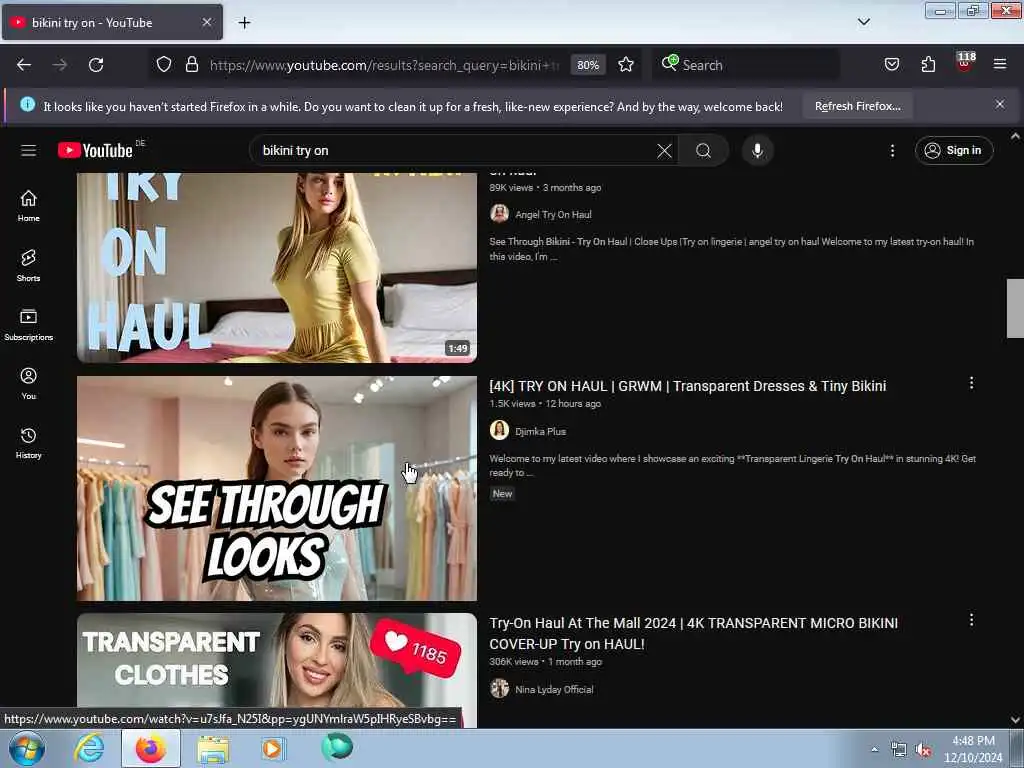Click the Firefox Search box in the toolbar

[746, 65]
